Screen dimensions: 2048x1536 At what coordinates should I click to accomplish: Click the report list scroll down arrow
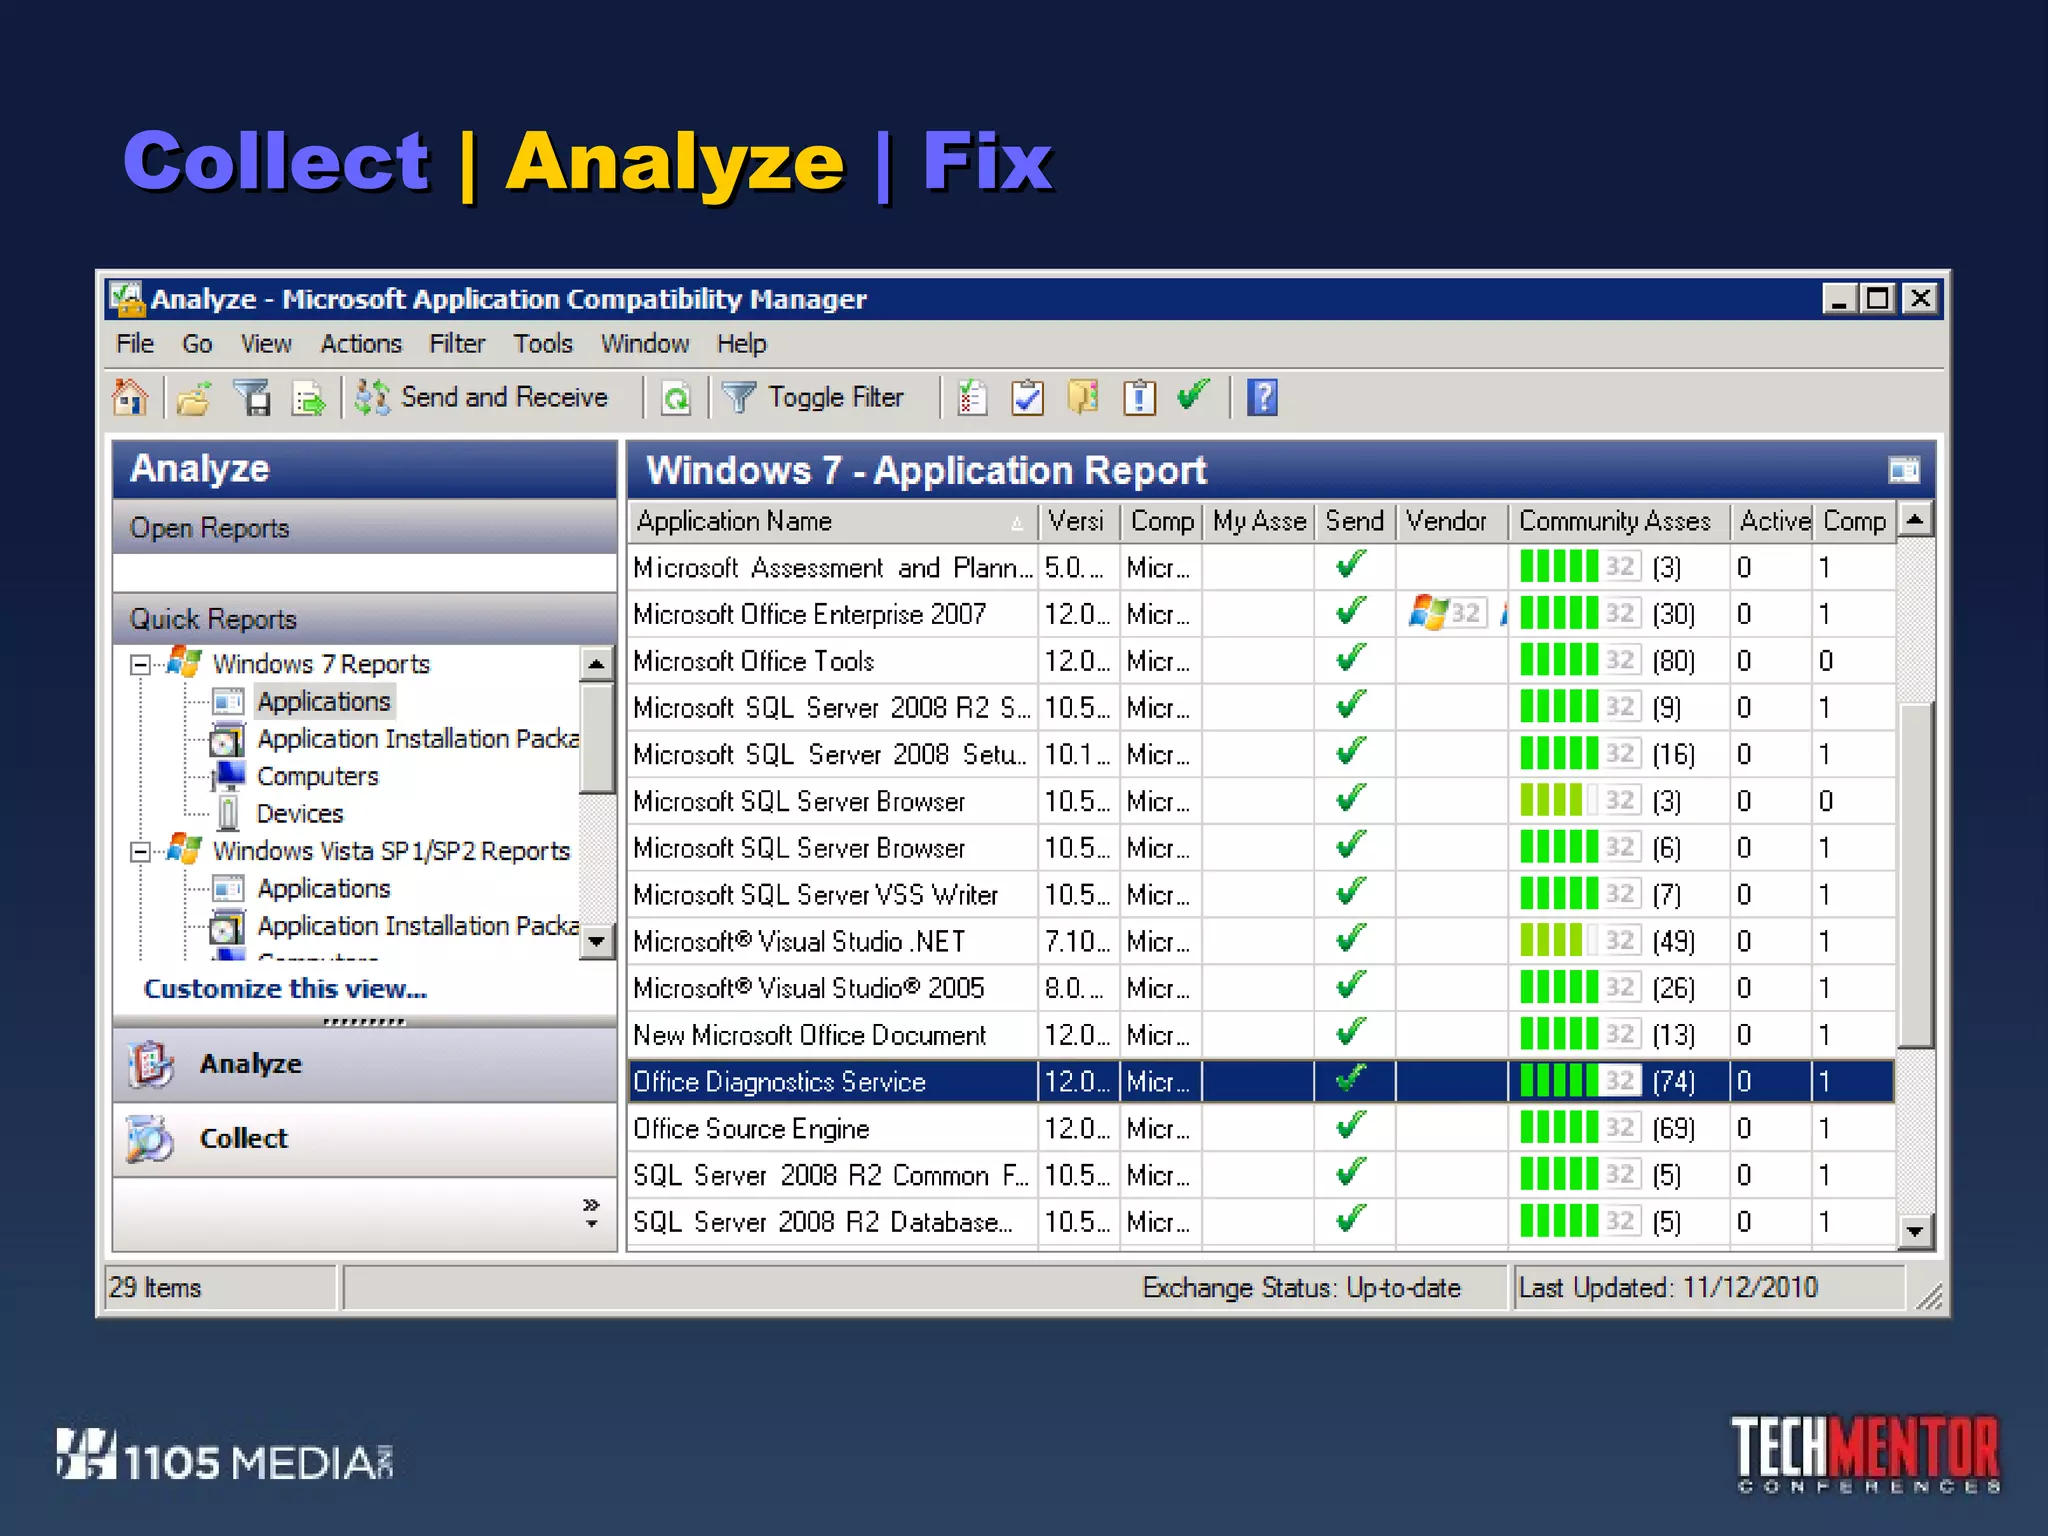(1914, 1232)
